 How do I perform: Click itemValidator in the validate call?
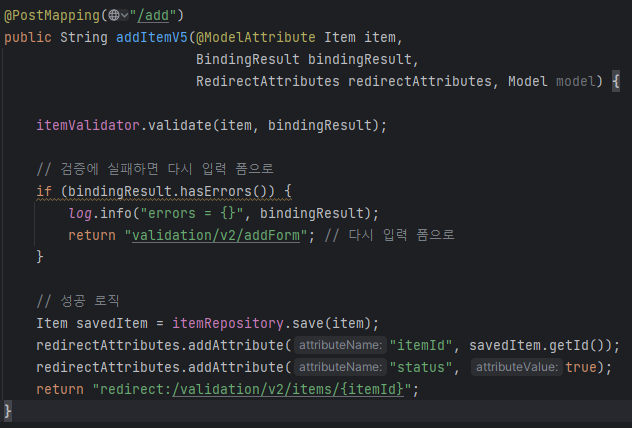[x=88, y=125]
